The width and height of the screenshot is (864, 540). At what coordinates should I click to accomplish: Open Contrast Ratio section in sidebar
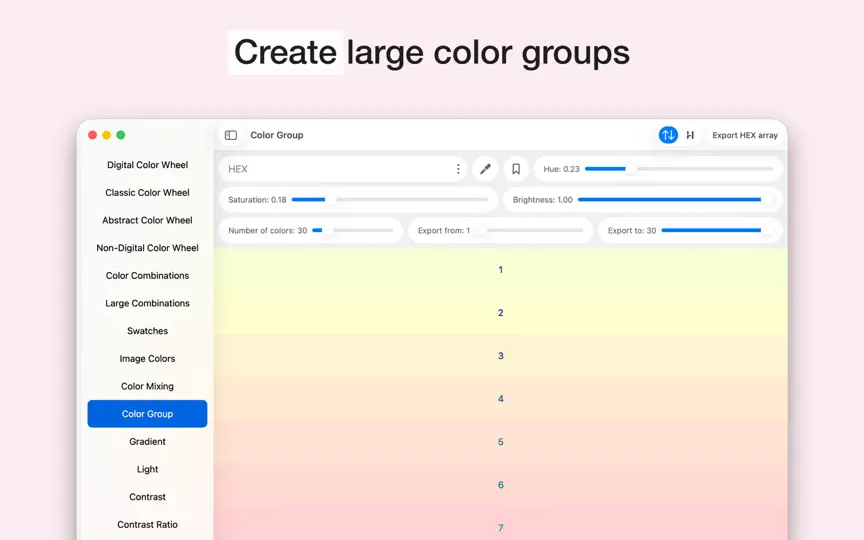coord(147,524)
